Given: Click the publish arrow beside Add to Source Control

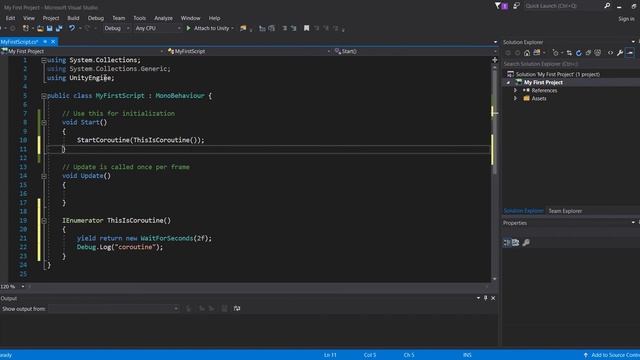Looking at the screenshot, I should [x=586, y=355].
